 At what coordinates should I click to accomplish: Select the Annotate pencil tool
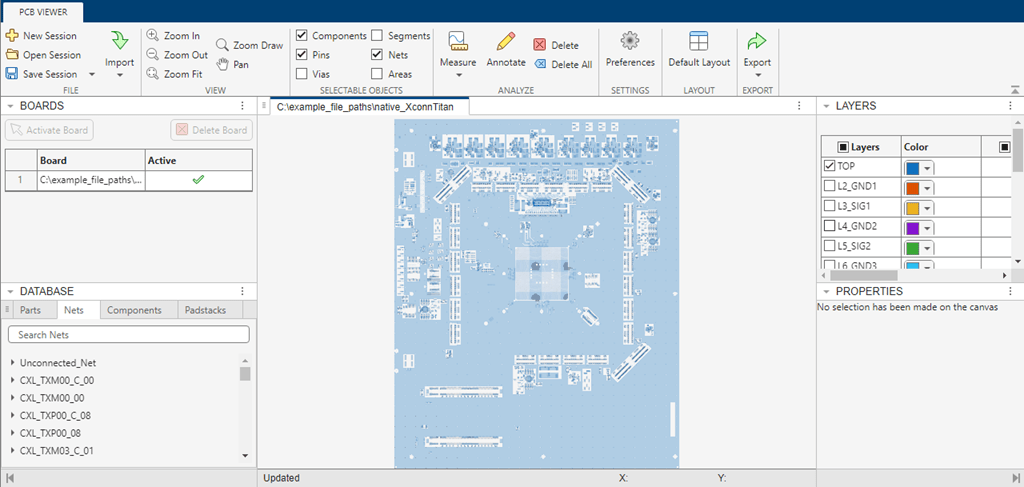click(506, 41)
